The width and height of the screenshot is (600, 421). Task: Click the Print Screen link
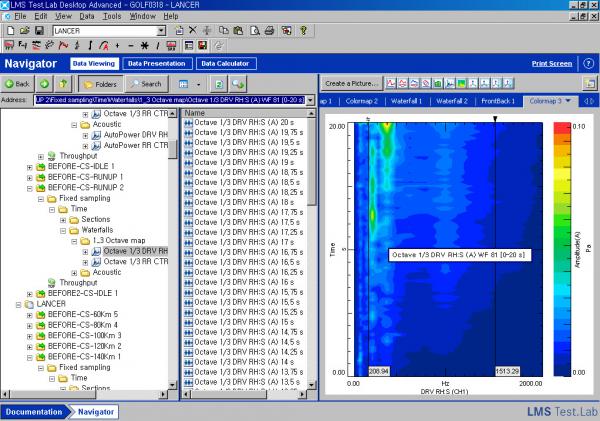point(552,64)
